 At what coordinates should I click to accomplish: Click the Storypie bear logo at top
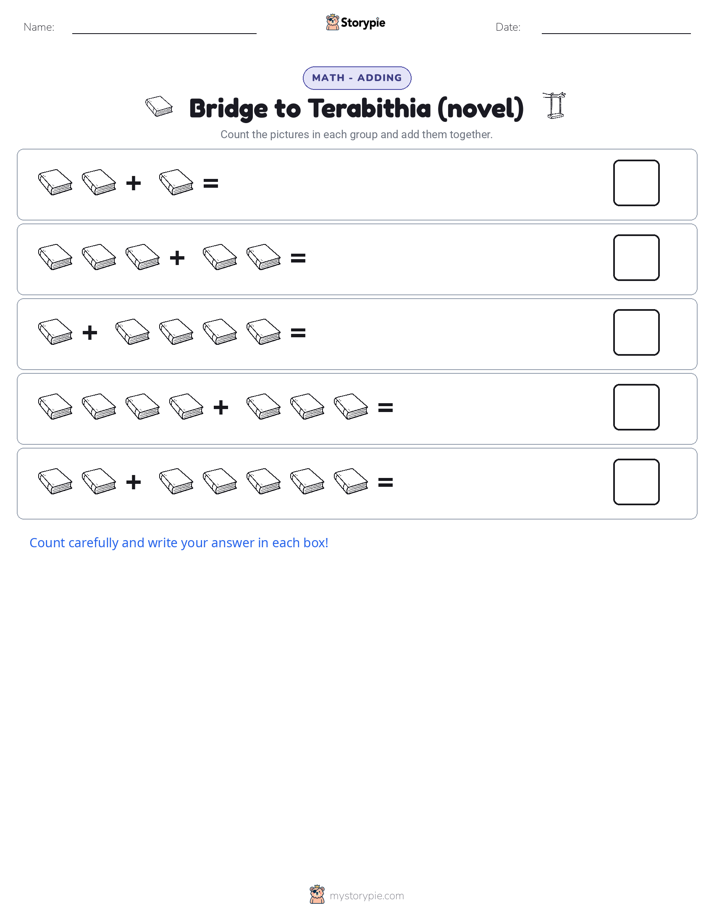pyautogui.click(x=332, y=22)
